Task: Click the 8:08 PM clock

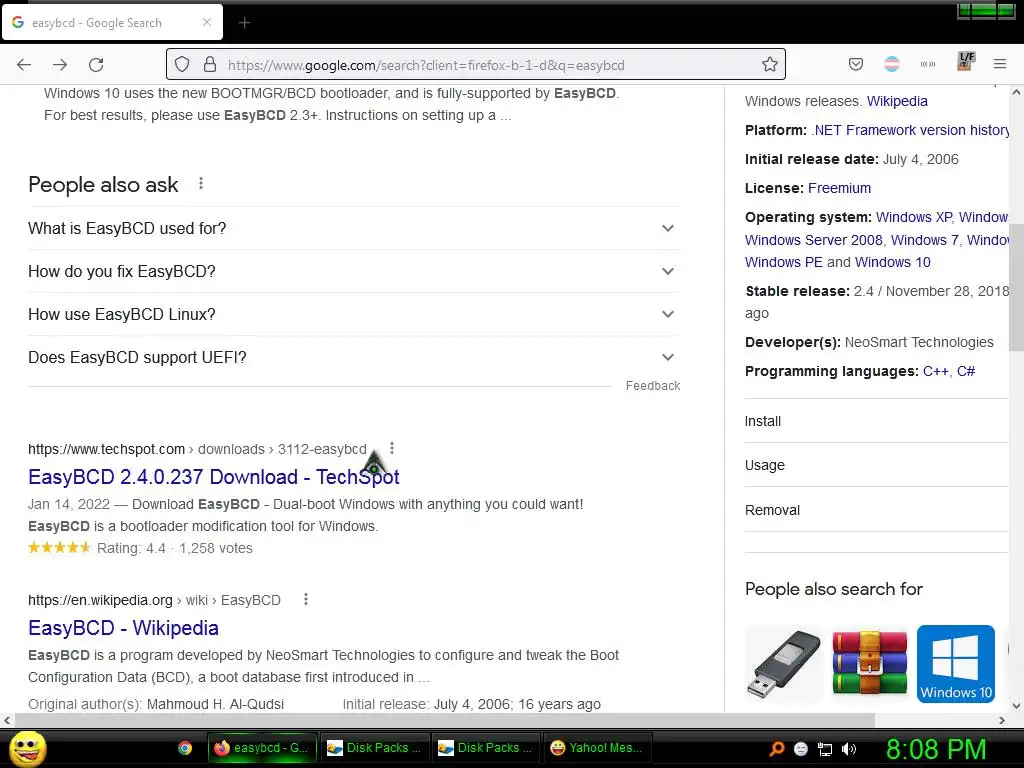Action: [936, 749]
